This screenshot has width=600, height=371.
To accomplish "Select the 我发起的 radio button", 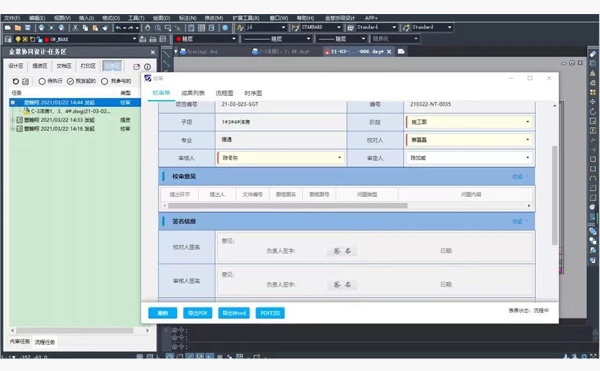I will tap(70, 81).
